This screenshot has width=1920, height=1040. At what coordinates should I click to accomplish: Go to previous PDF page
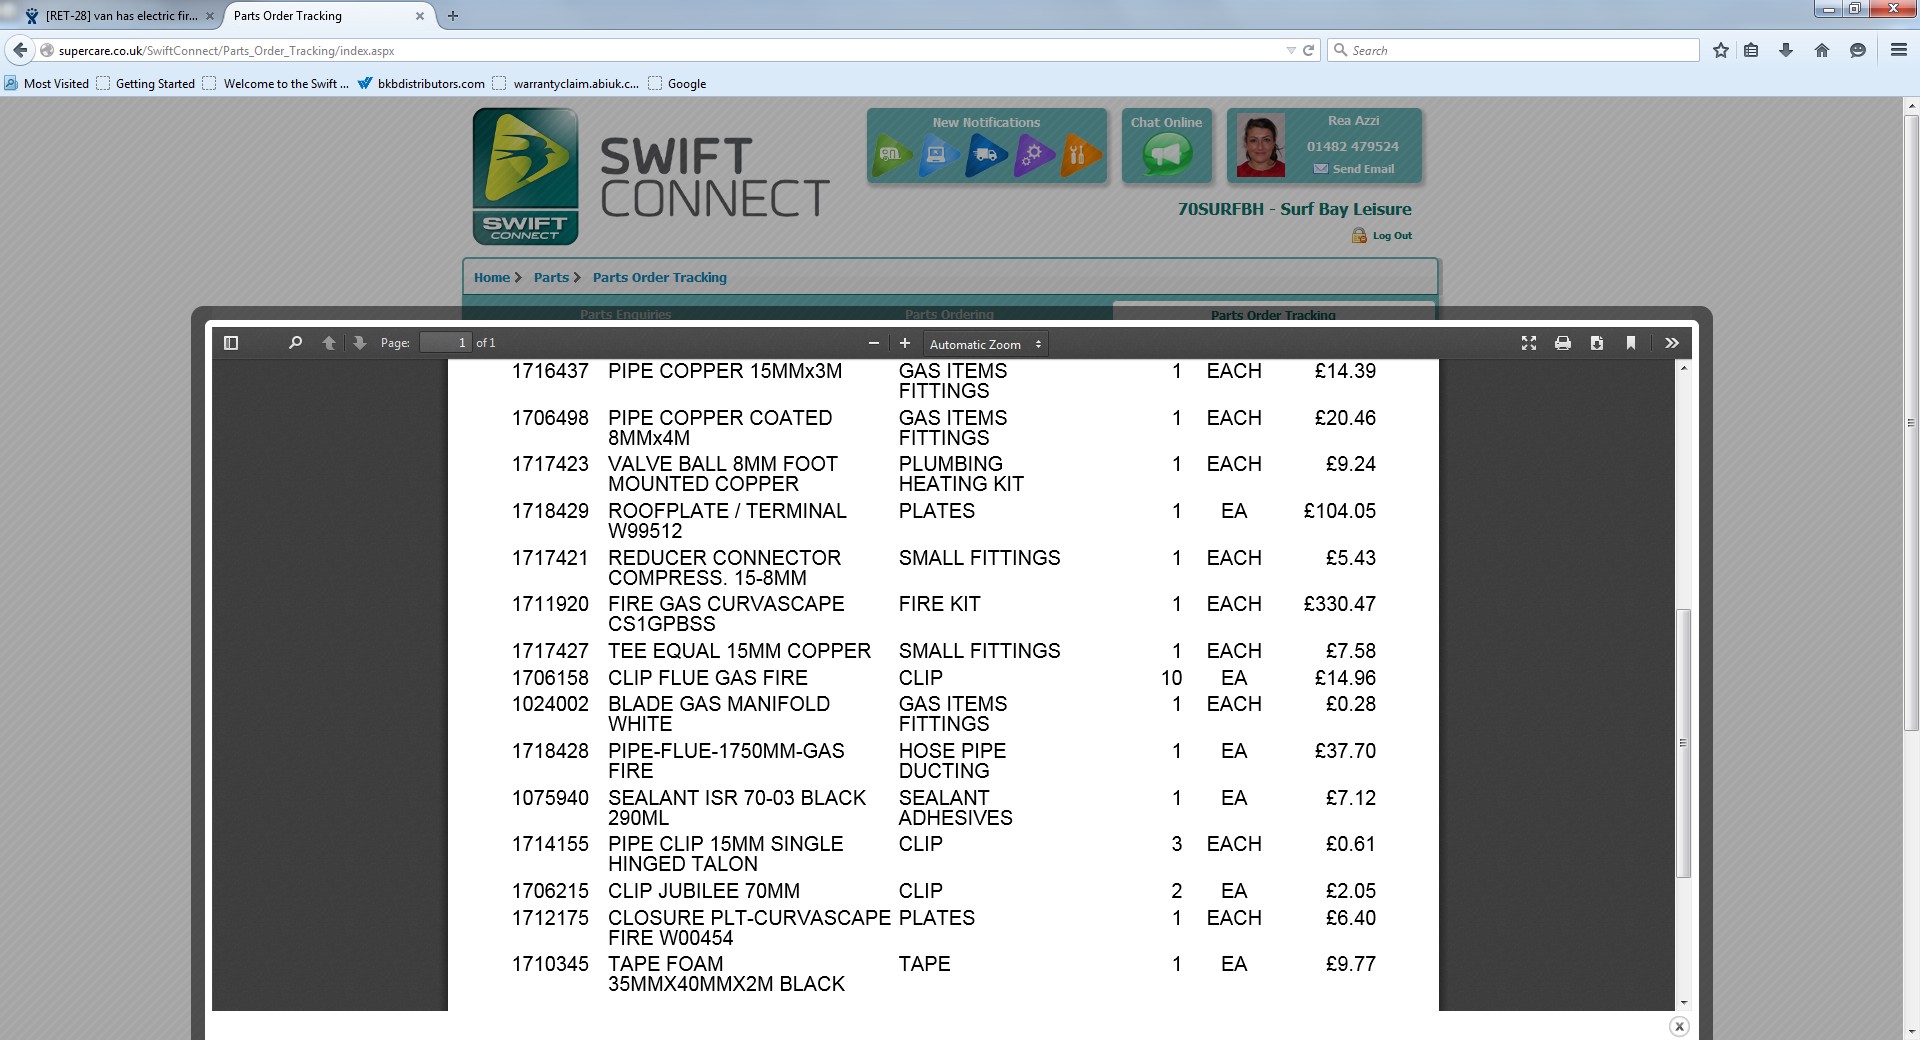tap(328, 343)
